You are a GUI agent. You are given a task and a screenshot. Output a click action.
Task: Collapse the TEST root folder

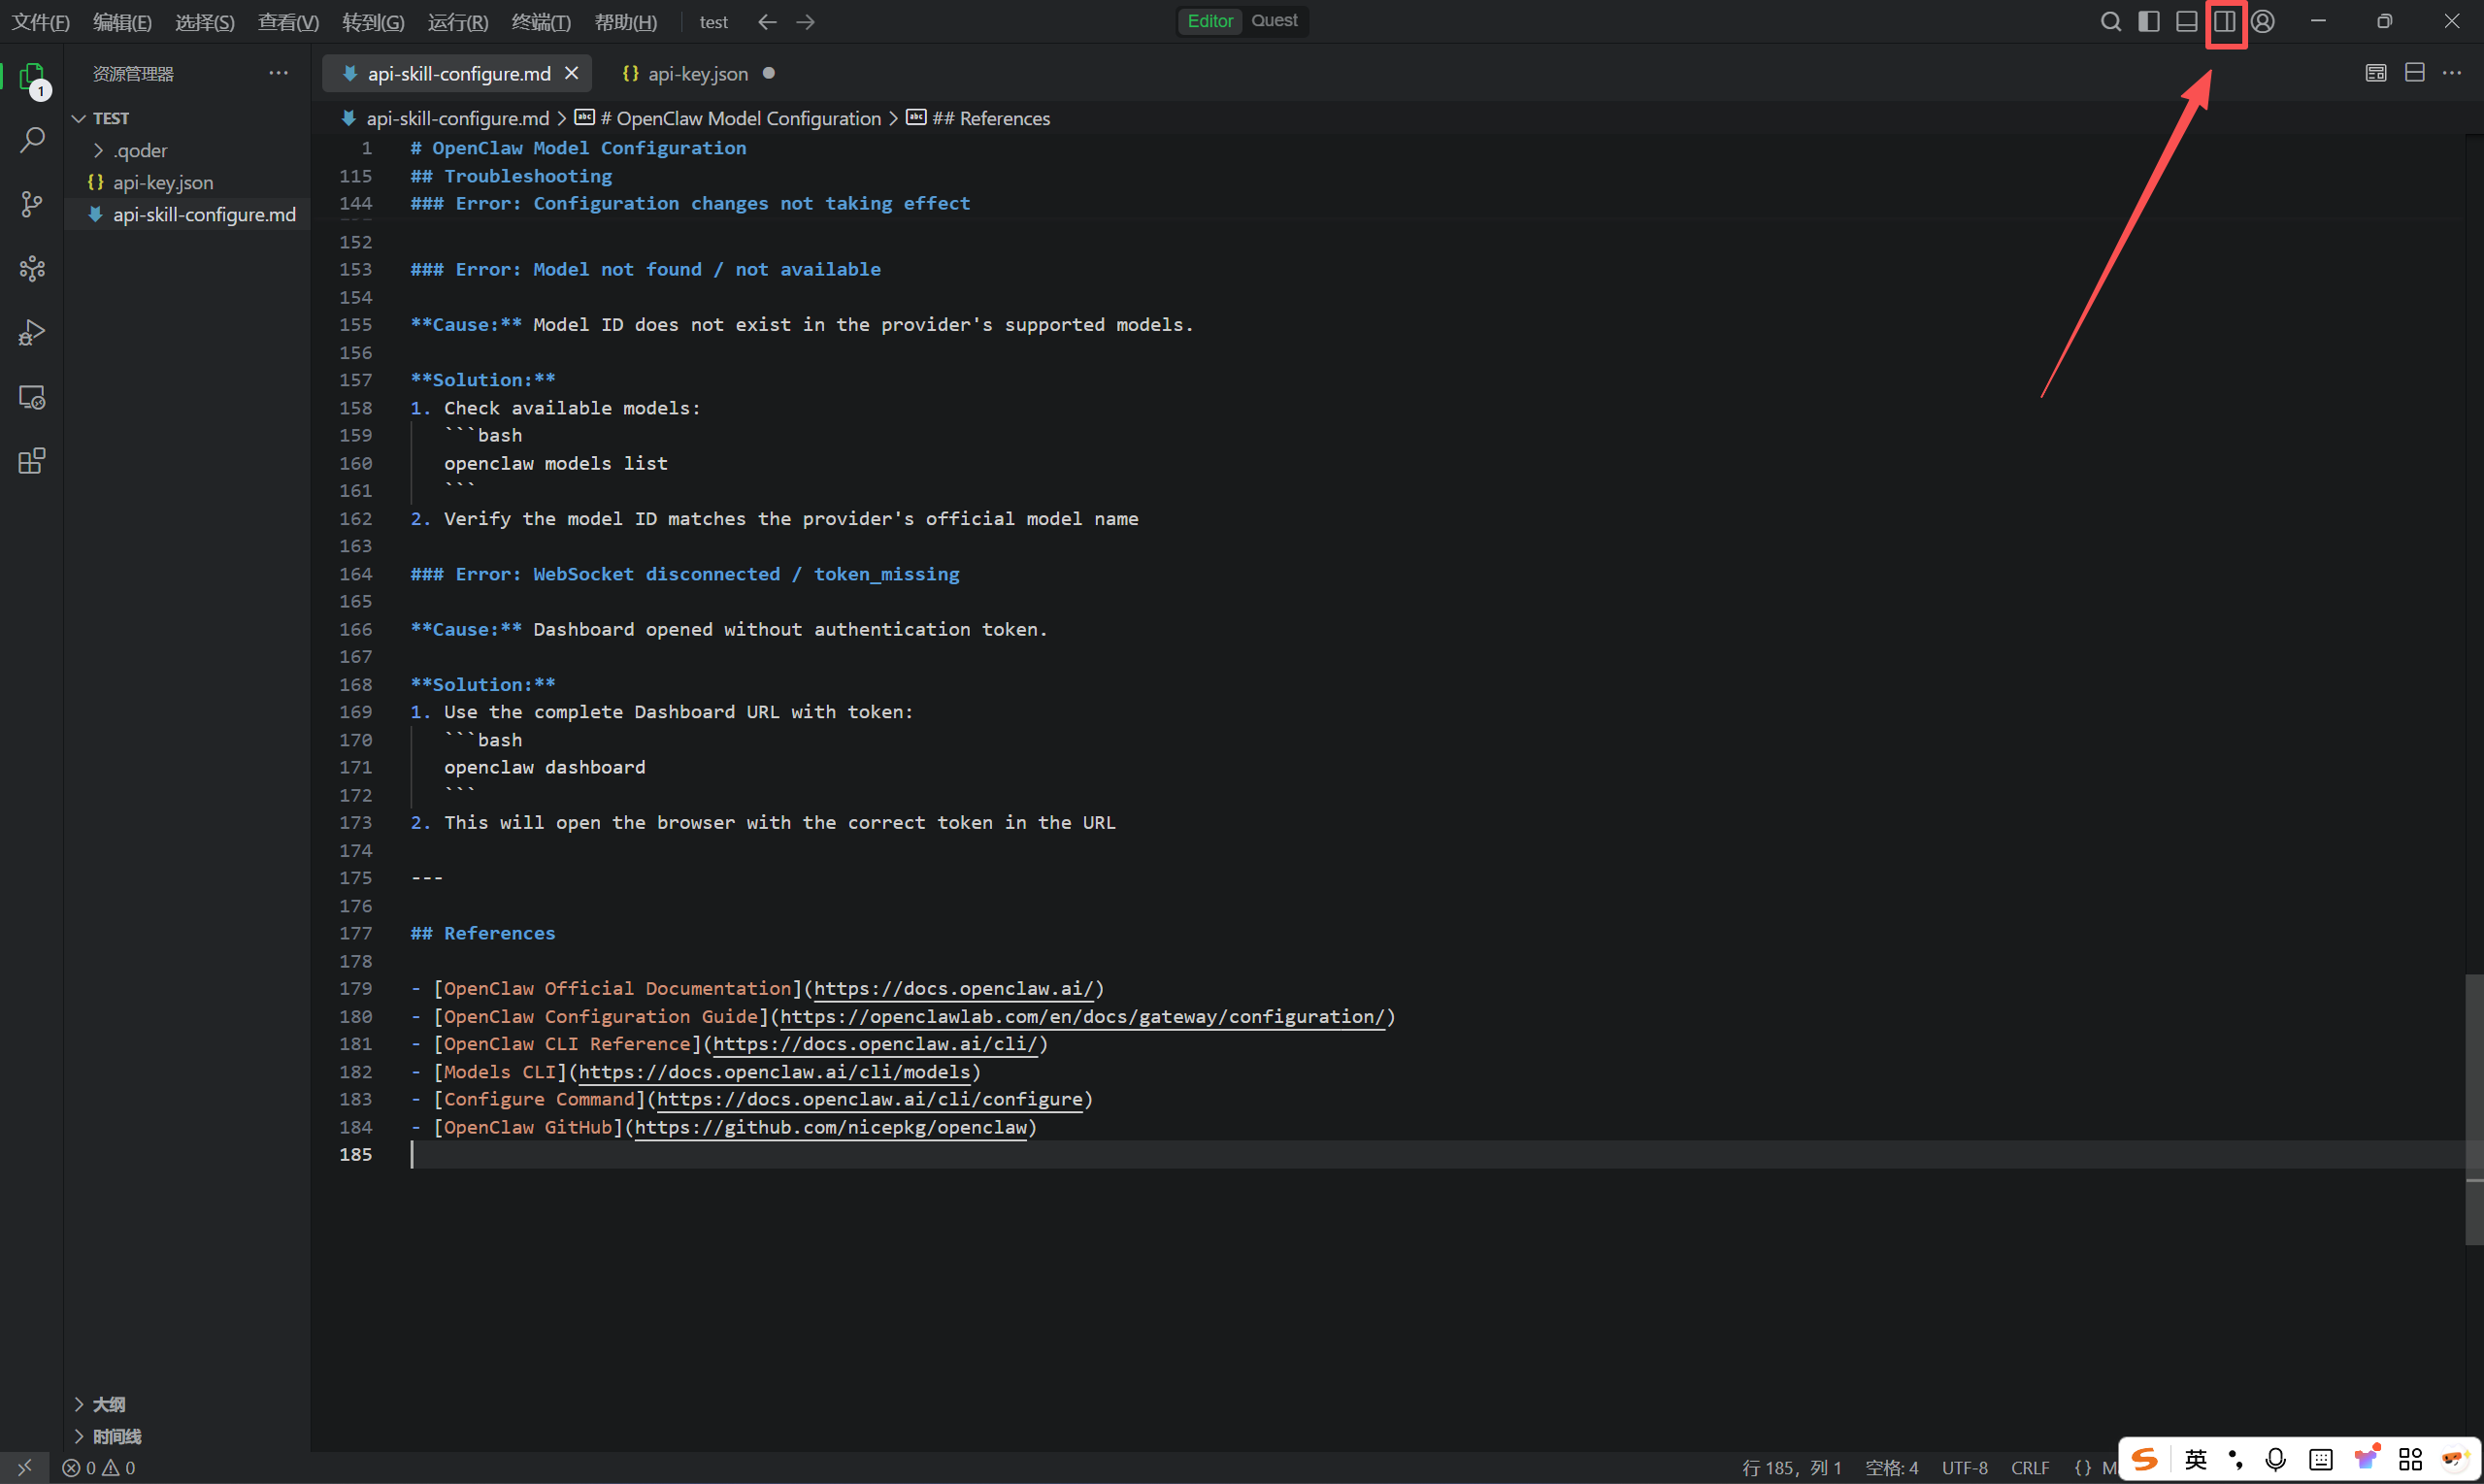point(110,118)
